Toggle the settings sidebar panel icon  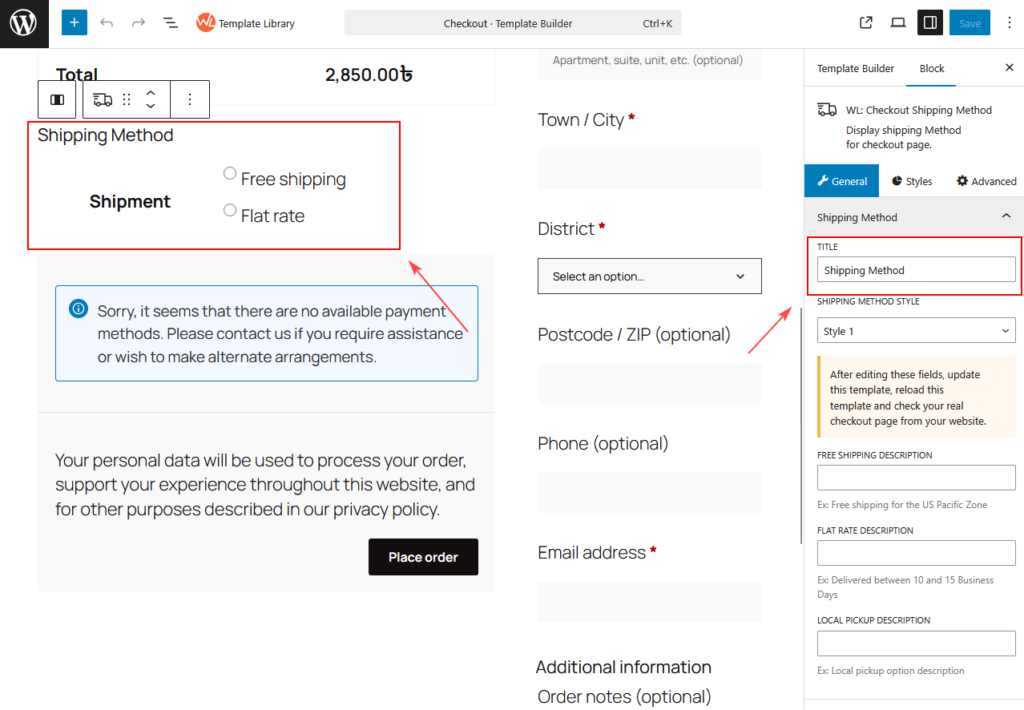[x=930, y=22]
